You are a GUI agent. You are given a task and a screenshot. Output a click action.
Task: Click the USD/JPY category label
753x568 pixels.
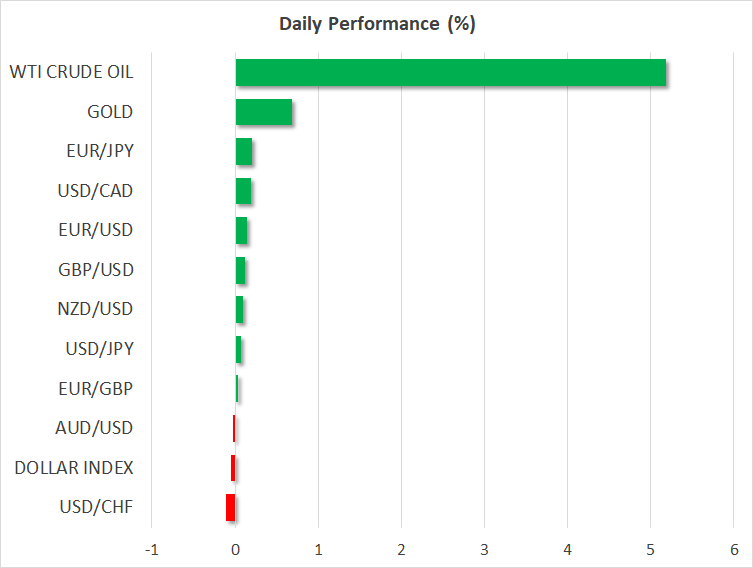[98, 349]
